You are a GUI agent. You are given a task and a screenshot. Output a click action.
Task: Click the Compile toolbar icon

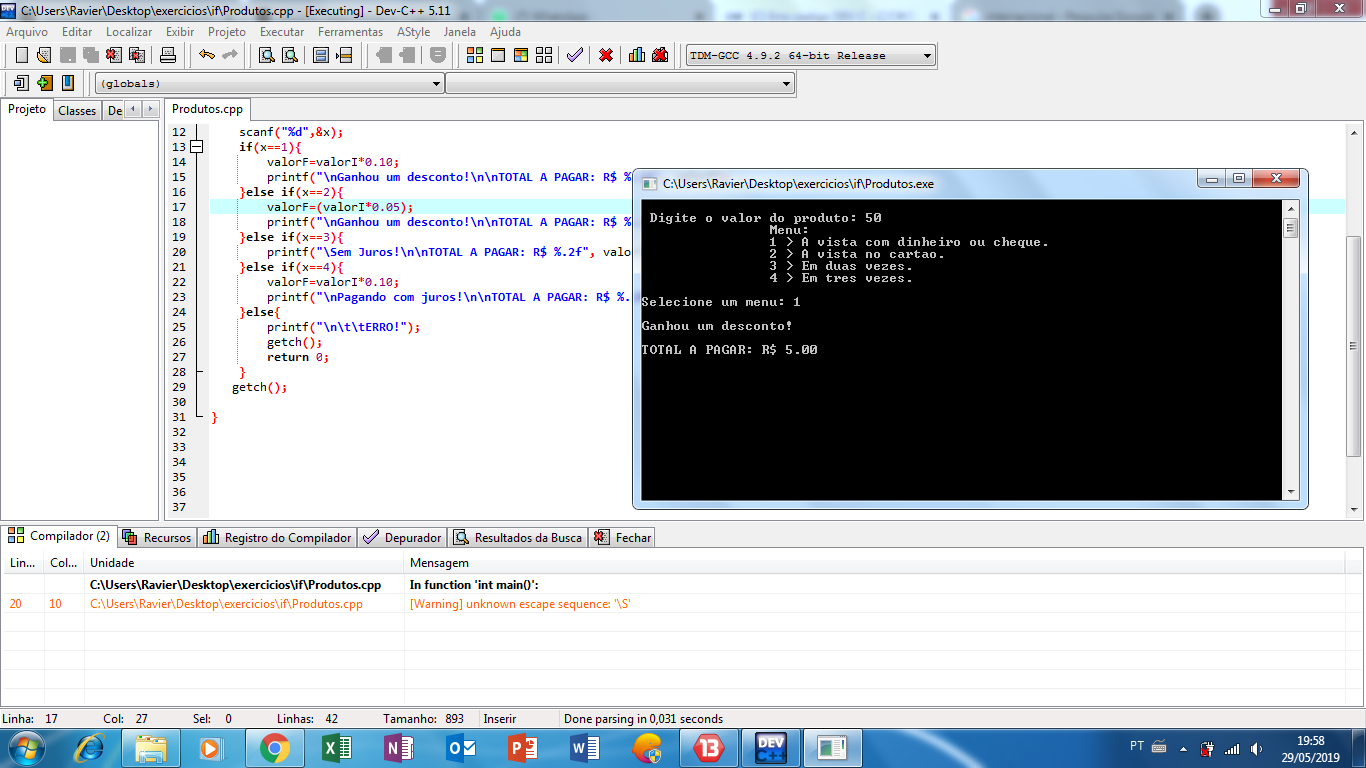pyautogui.click(x=475, y=55)
